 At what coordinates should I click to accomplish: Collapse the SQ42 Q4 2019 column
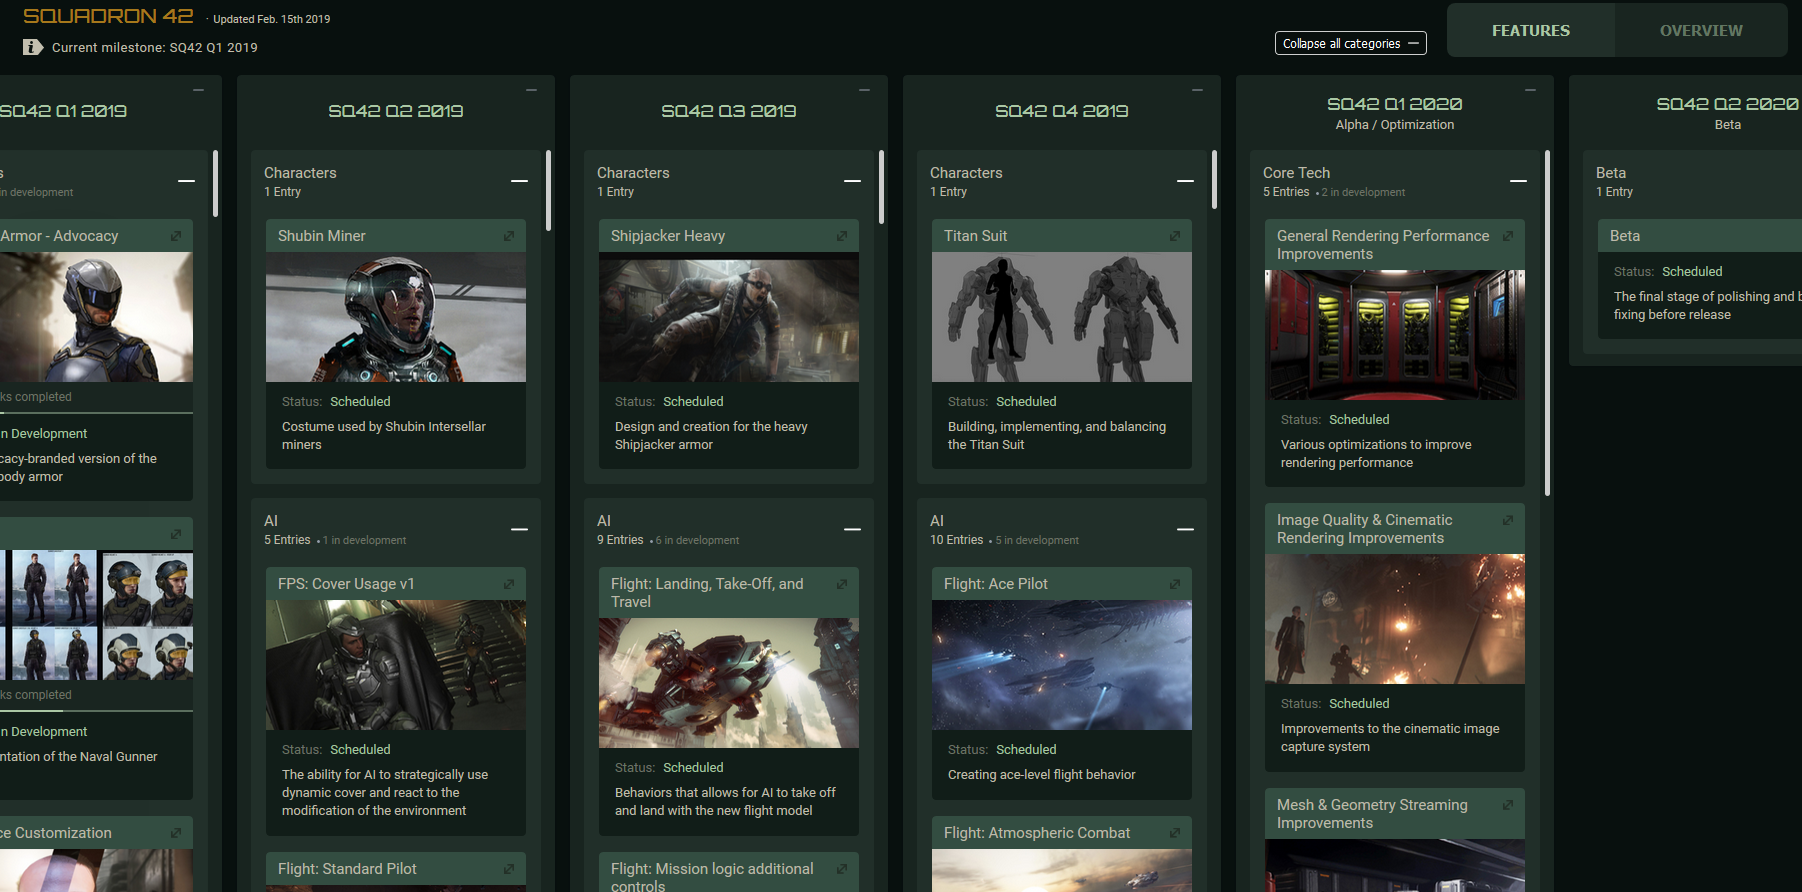click(1197, 90)
